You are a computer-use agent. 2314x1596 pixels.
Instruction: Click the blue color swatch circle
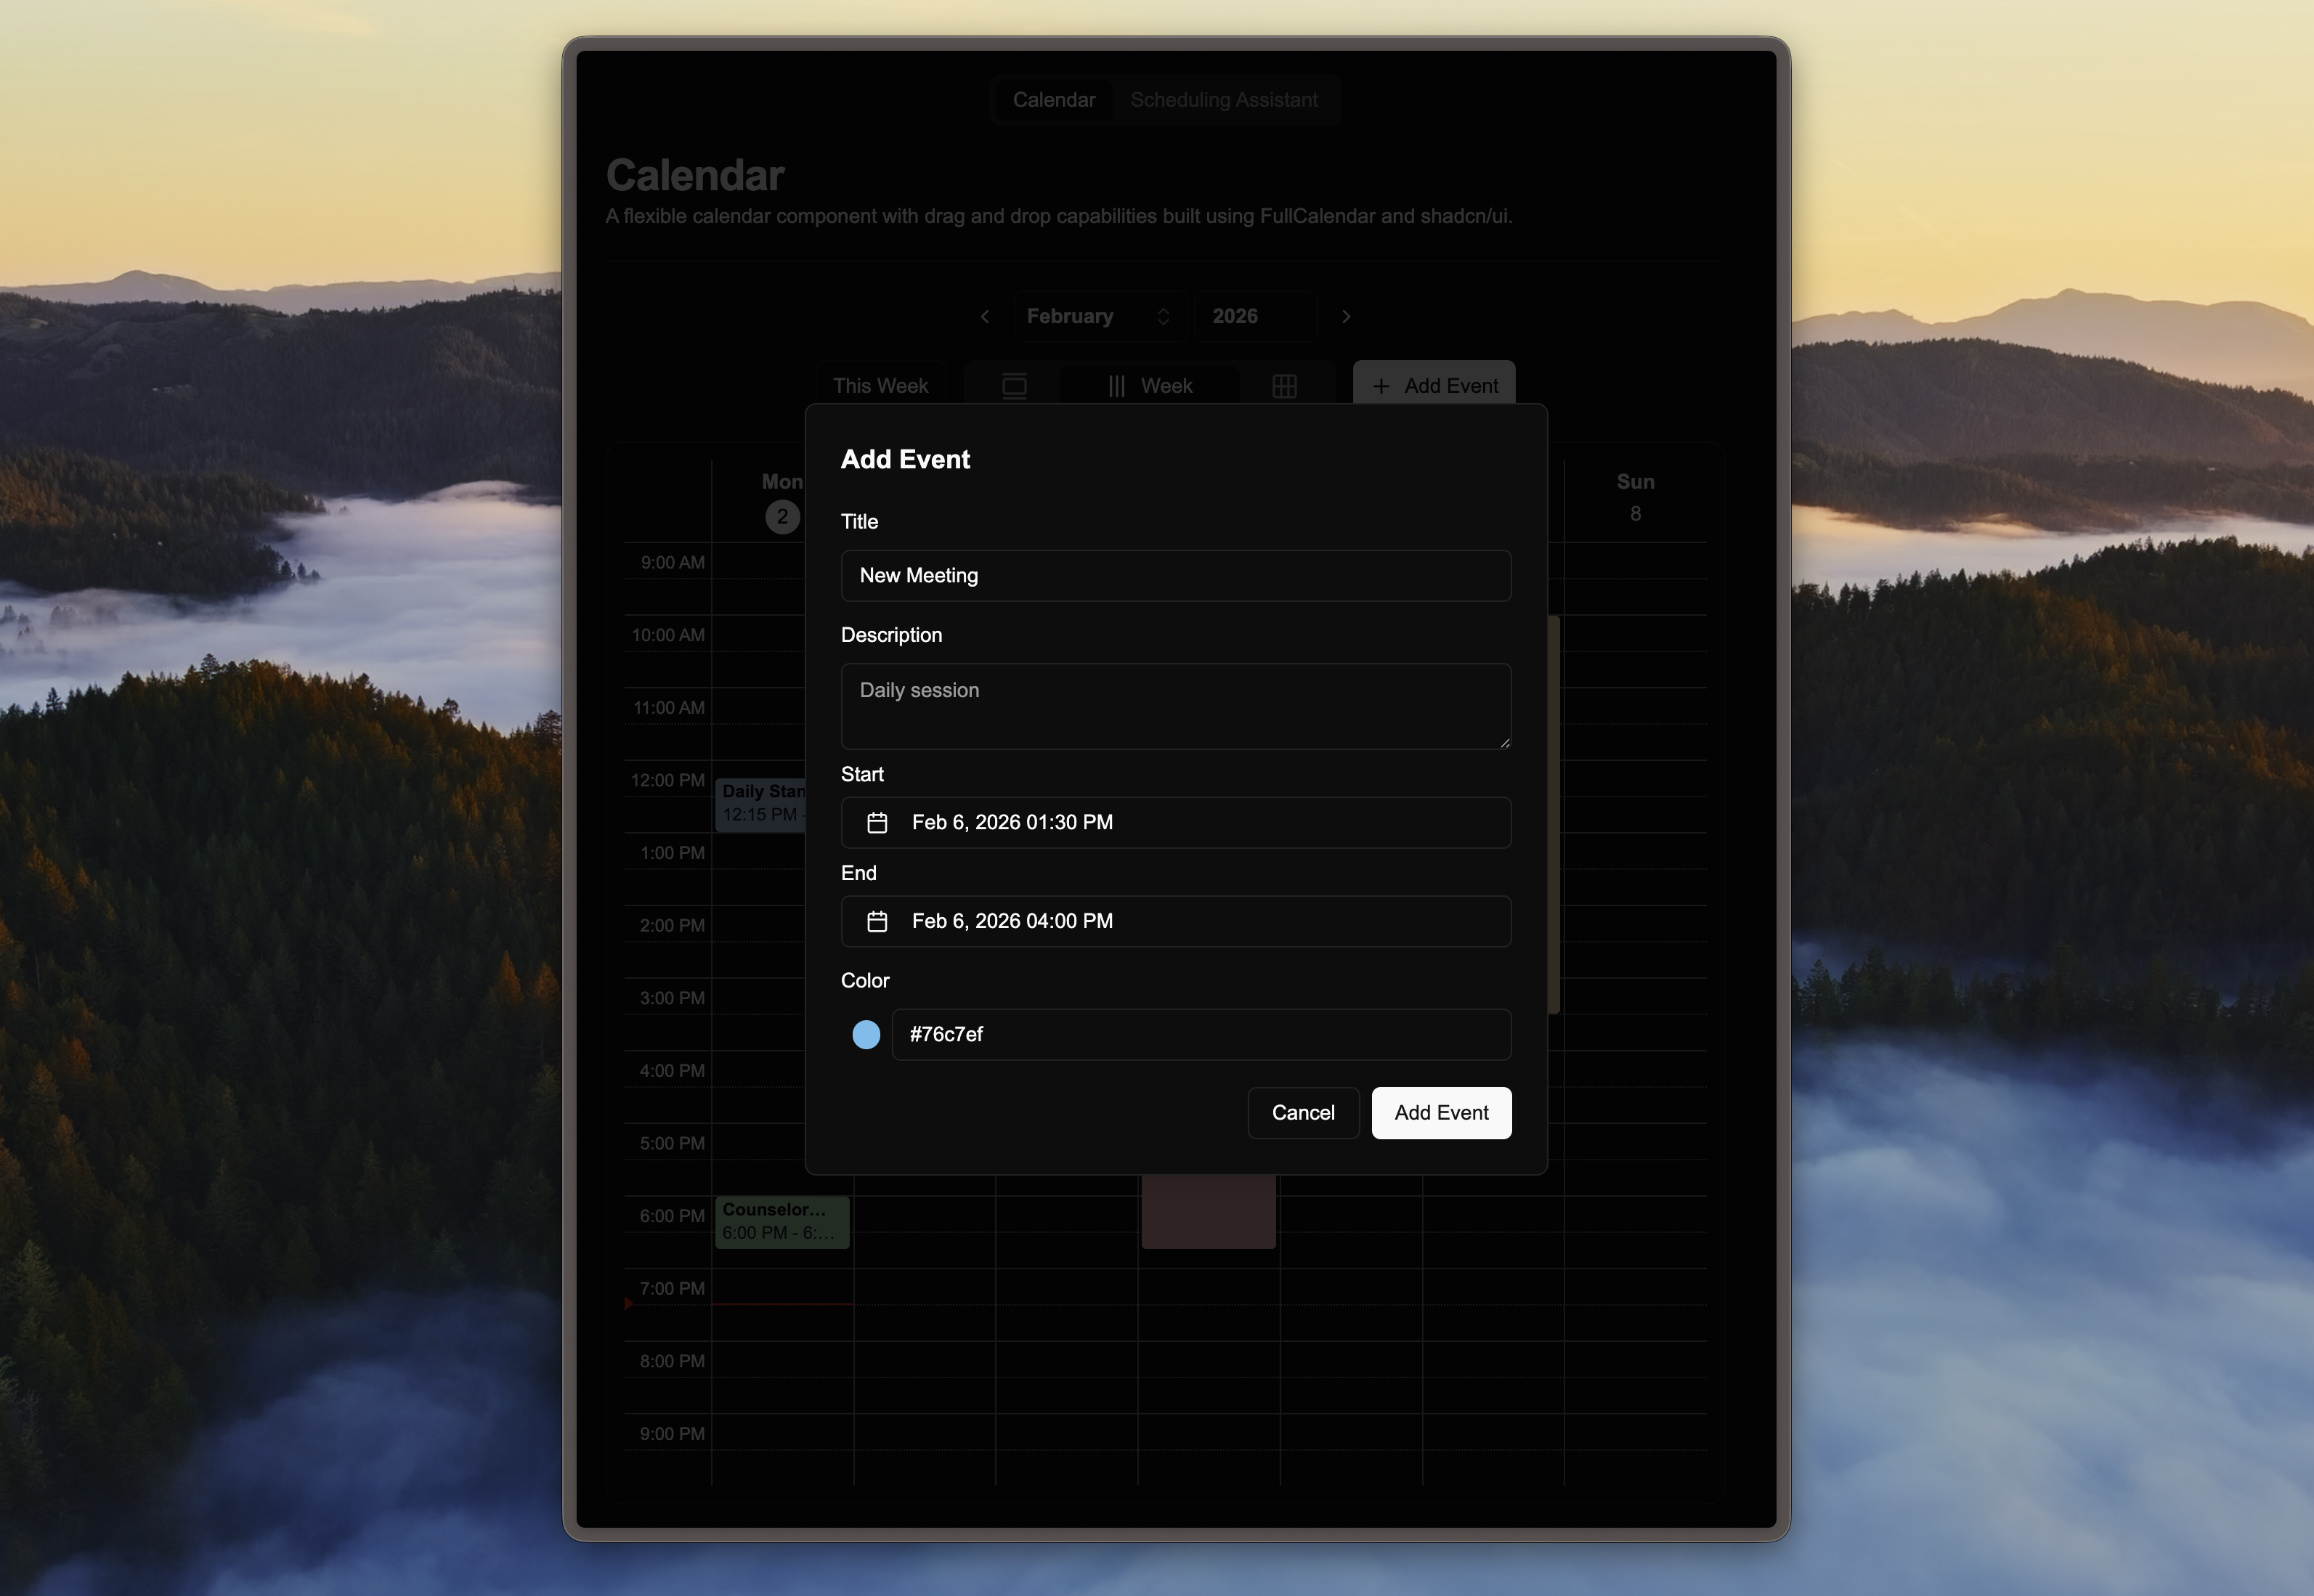(x=865, y=1034)
